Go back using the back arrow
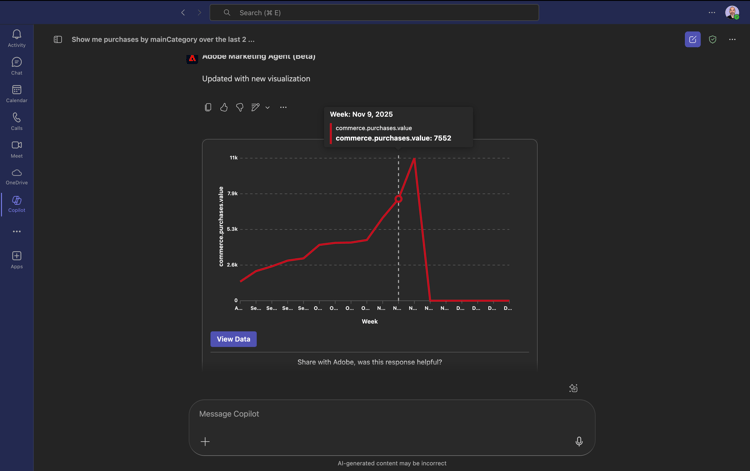This screenshot has width=750, height=471. (x=183, y=12)
